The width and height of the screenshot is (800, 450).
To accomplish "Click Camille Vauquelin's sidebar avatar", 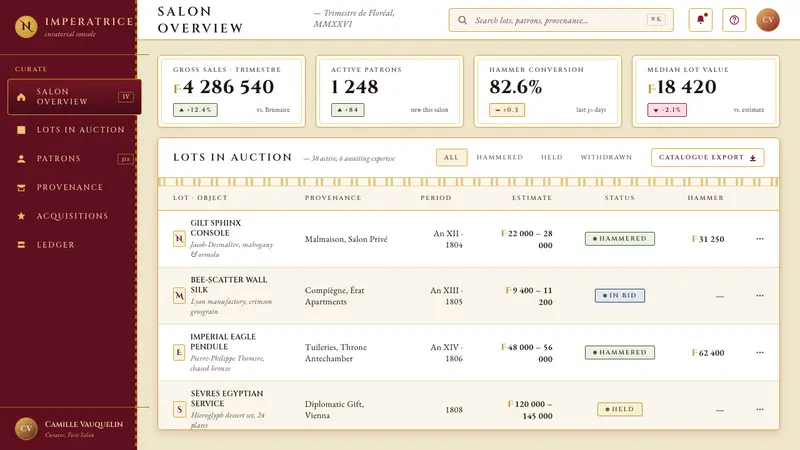I will click(26, 429).
